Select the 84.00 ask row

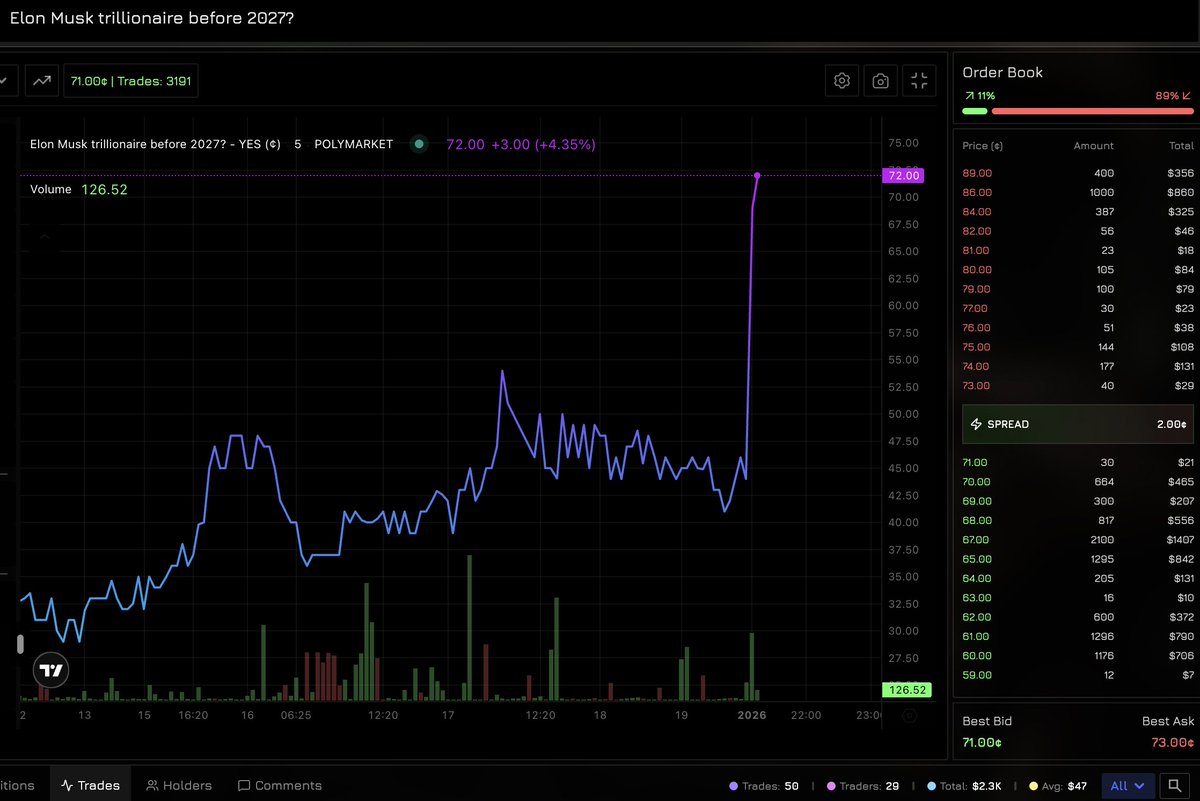click(1077, 212)
